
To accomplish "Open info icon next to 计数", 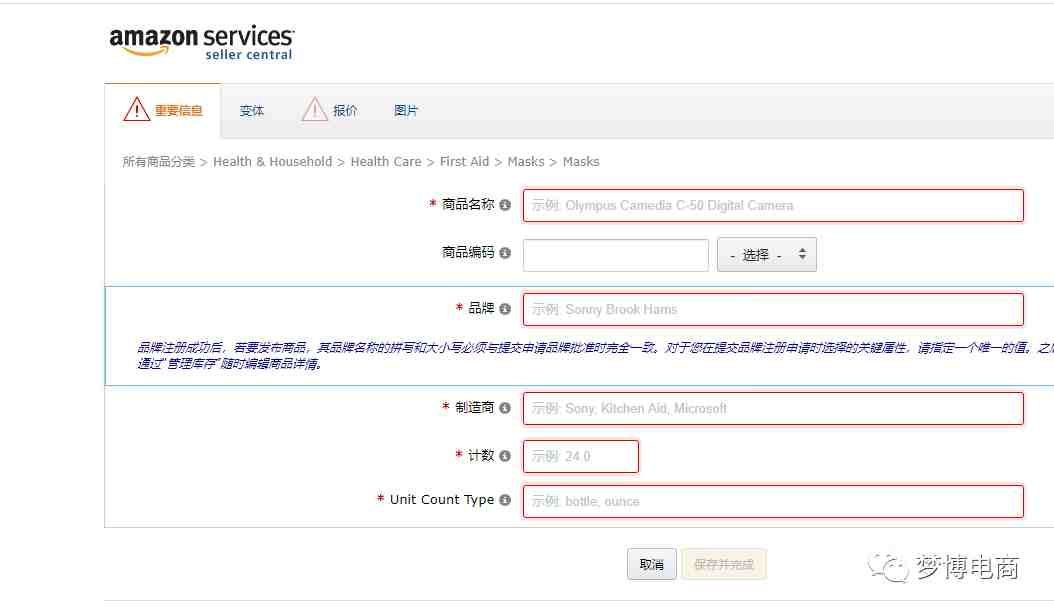I will 505,456.
